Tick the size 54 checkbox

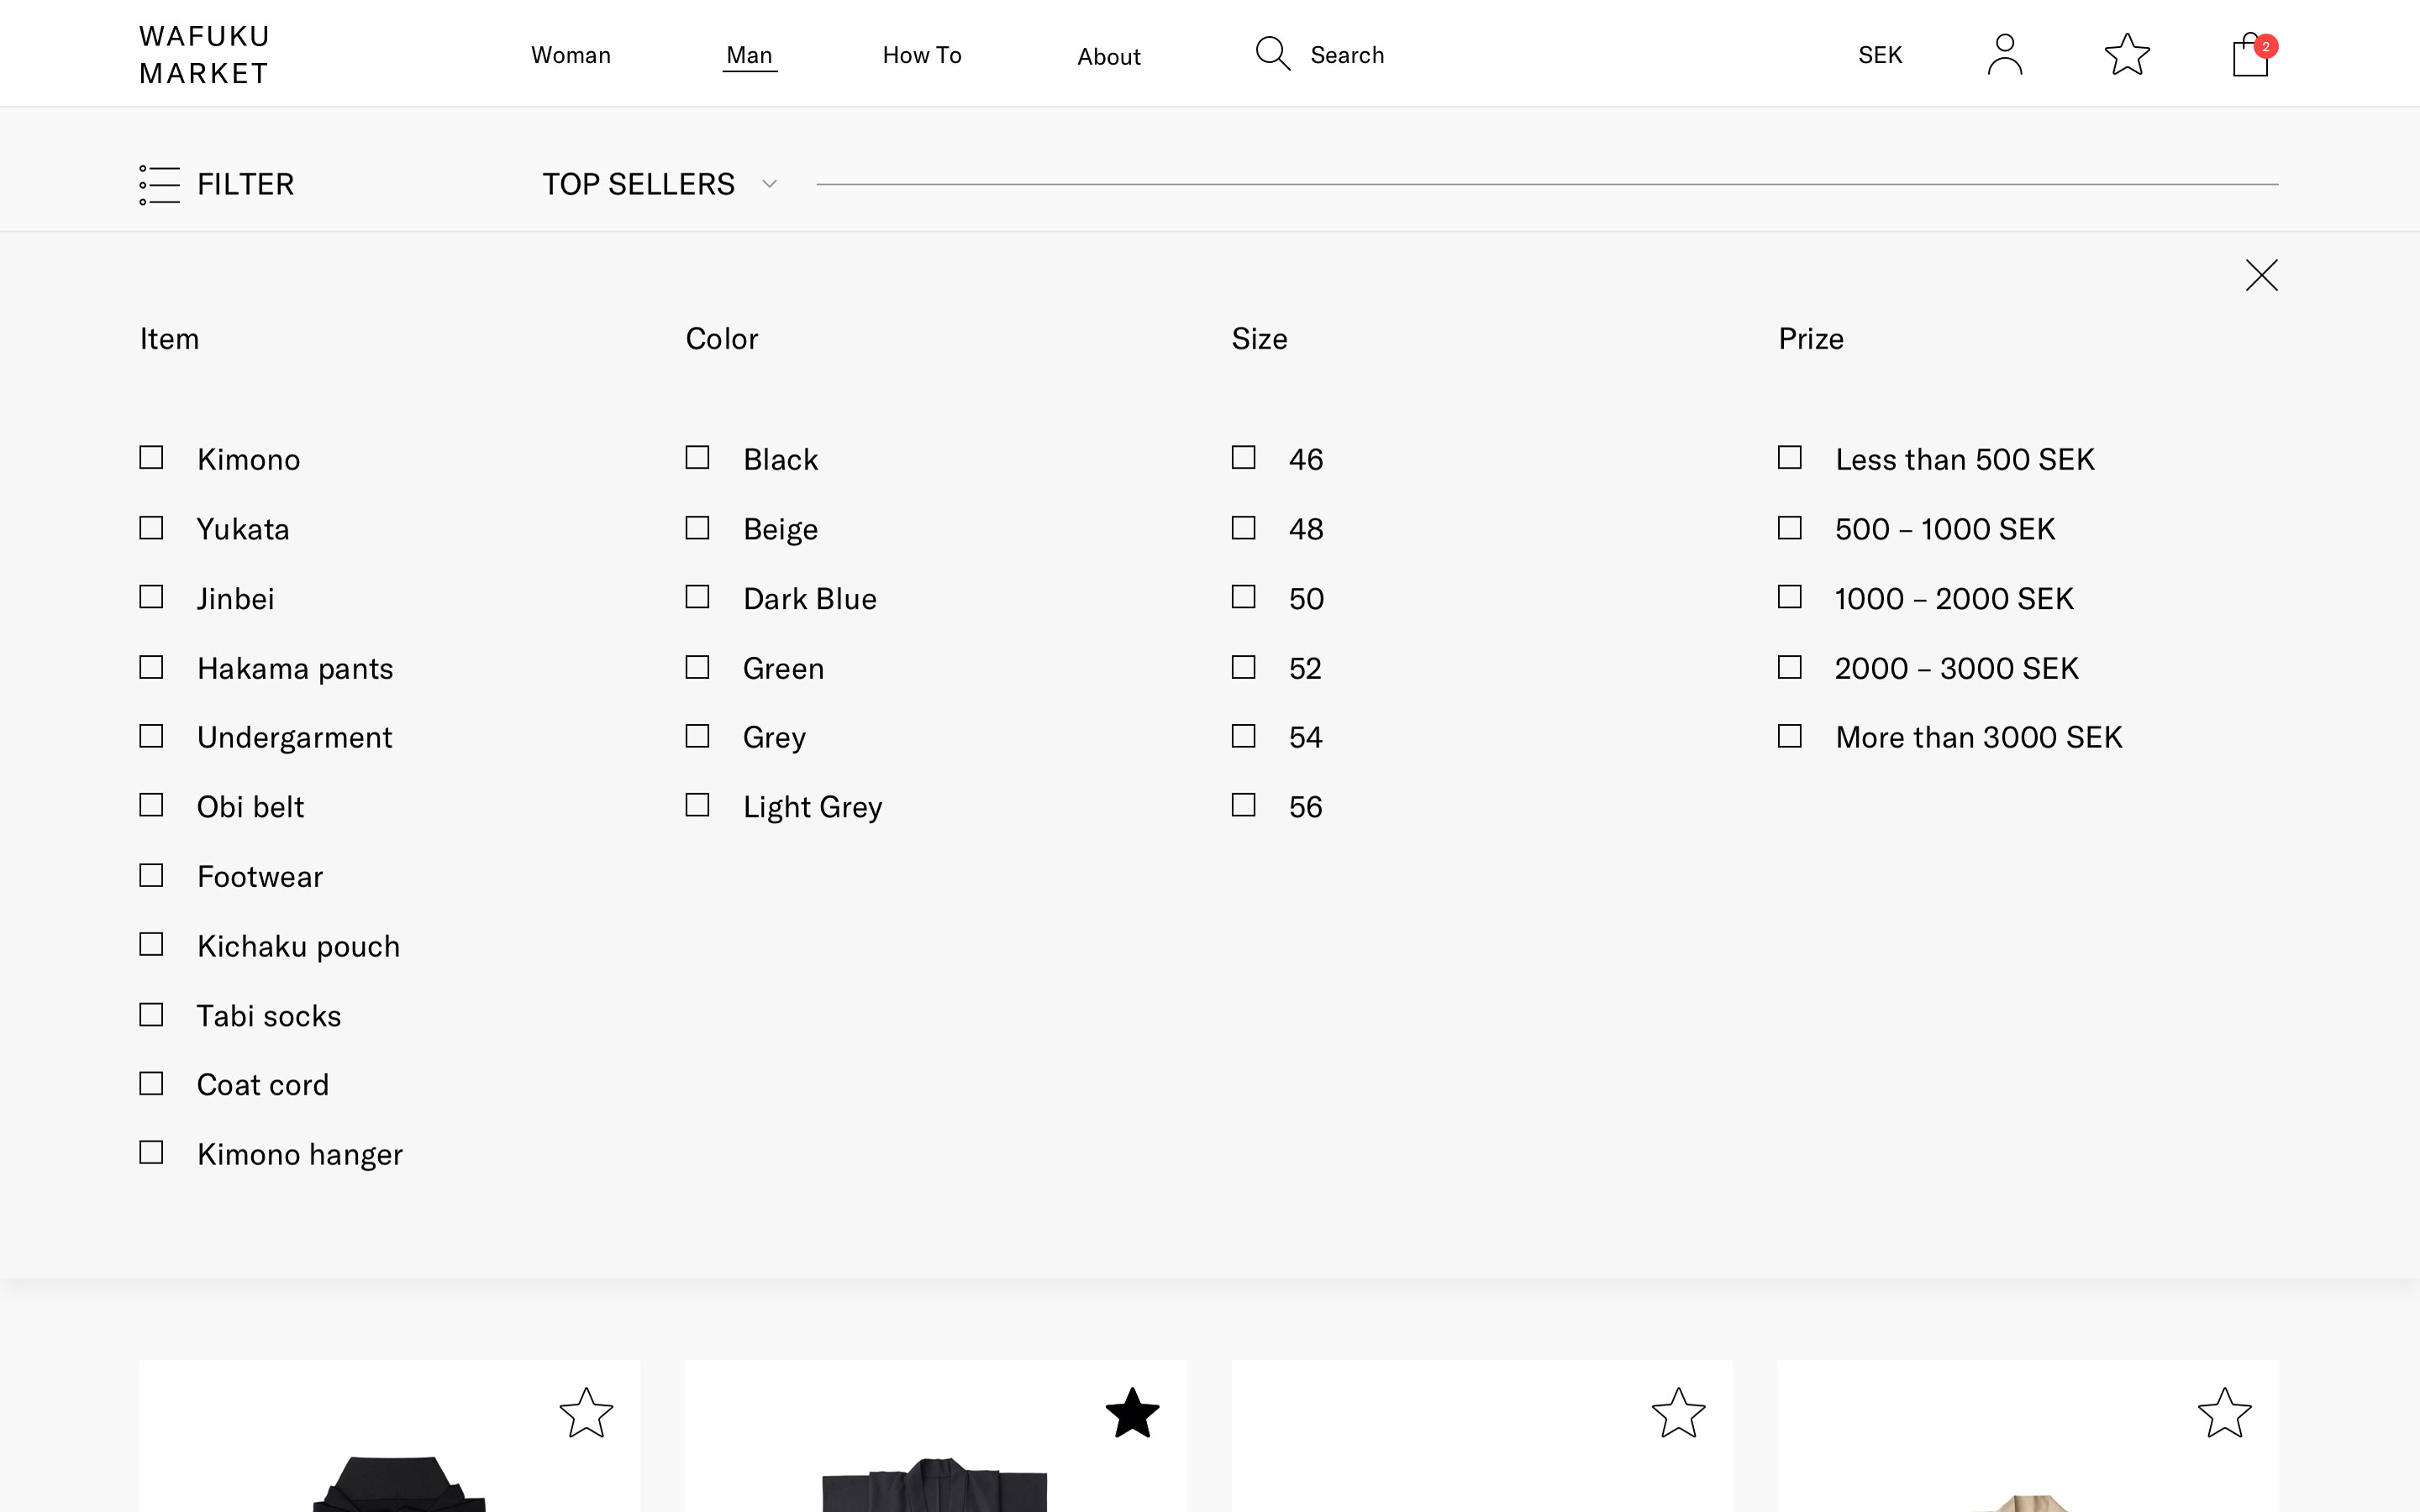[1243, 736]
